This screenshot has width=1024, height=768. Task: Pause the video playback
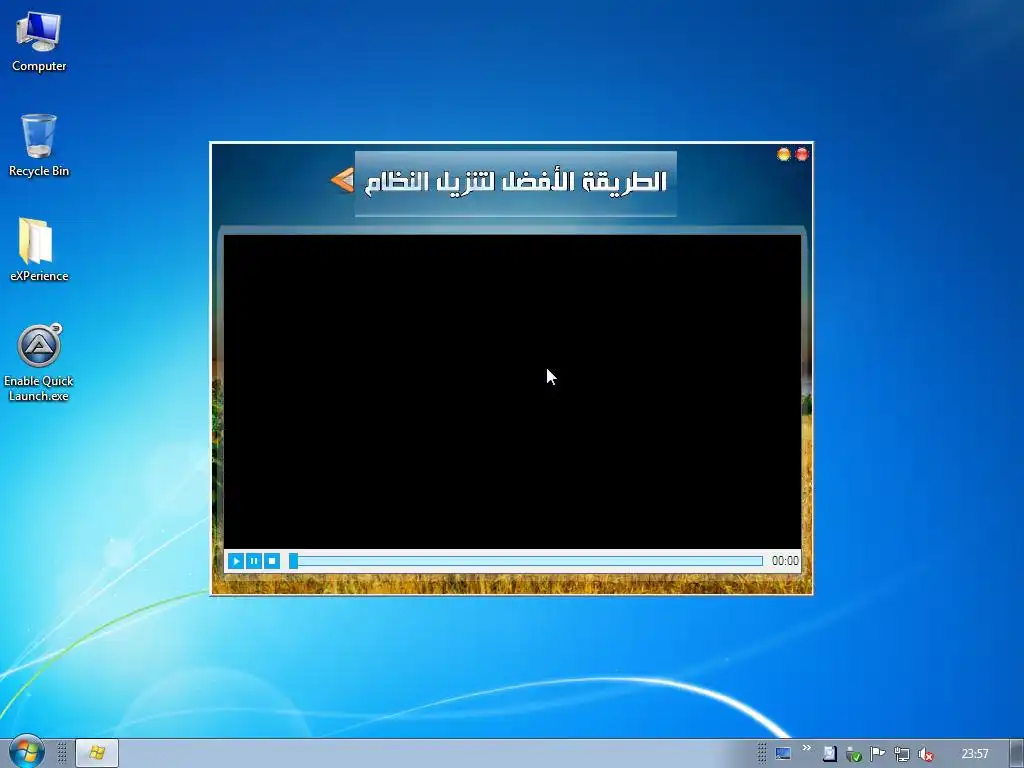click(x=254, y=561)
